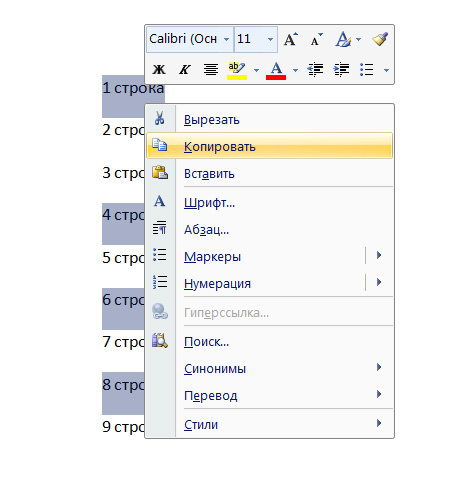Open the Calibri font name dropdown
Screen dimensions: 460x478
[226, 39]
